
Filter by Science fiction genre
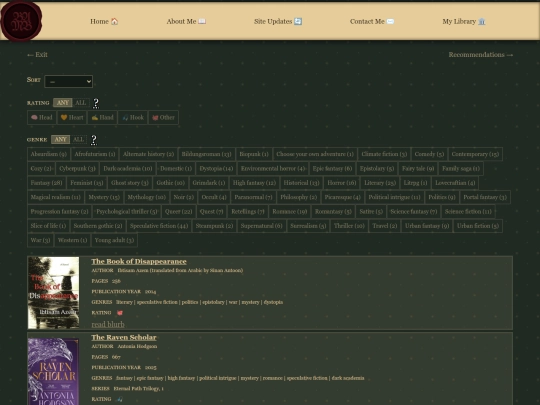(x=468, y=211)
